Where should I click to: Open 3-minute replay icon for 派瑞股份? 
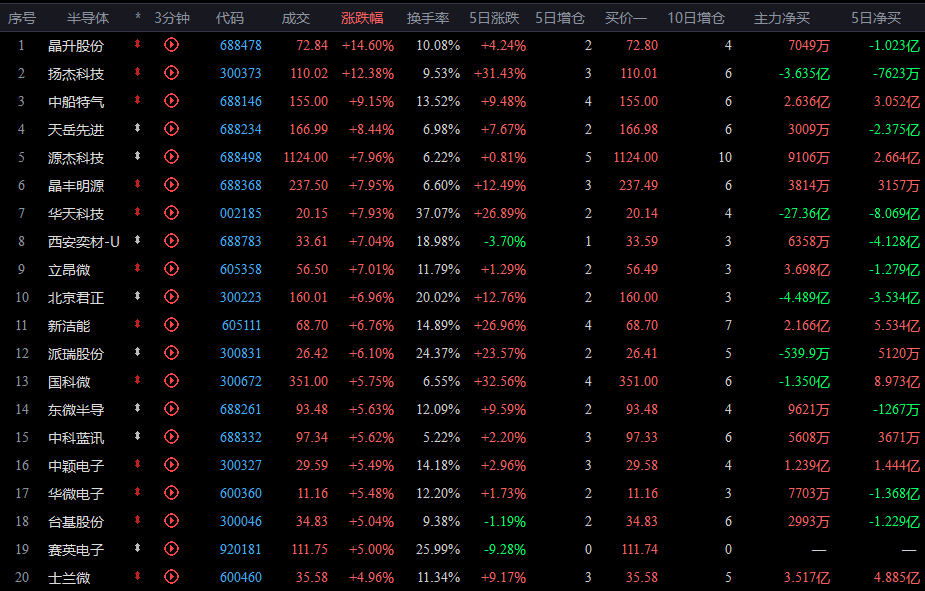171,353
